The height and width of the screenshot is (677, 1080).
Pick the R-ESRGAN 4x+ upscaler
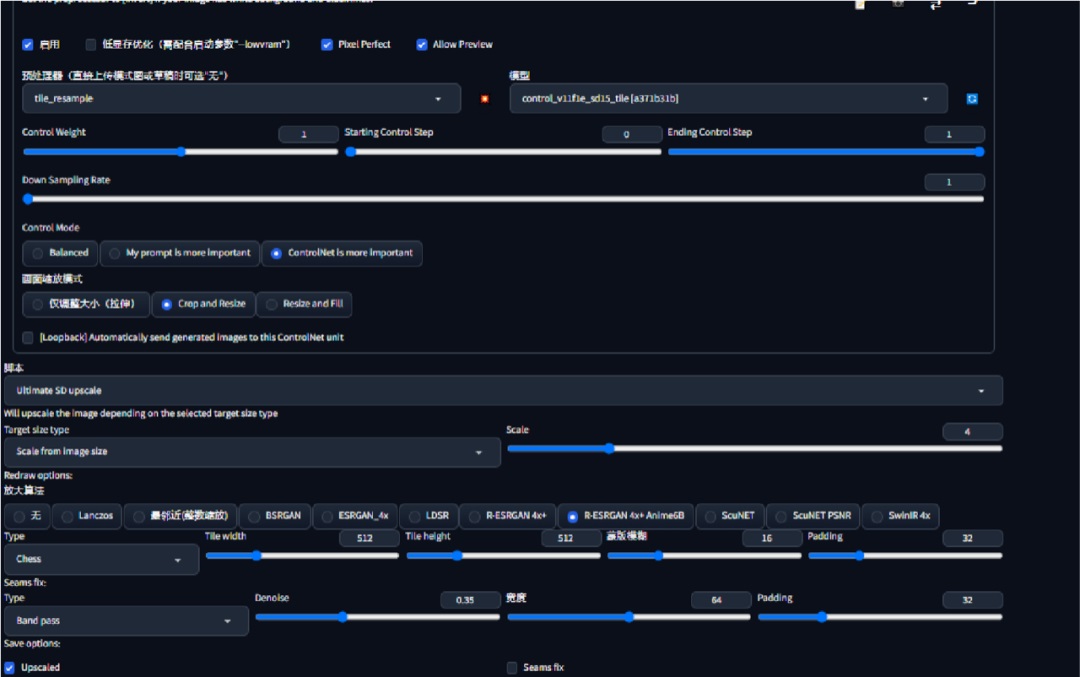508,516
